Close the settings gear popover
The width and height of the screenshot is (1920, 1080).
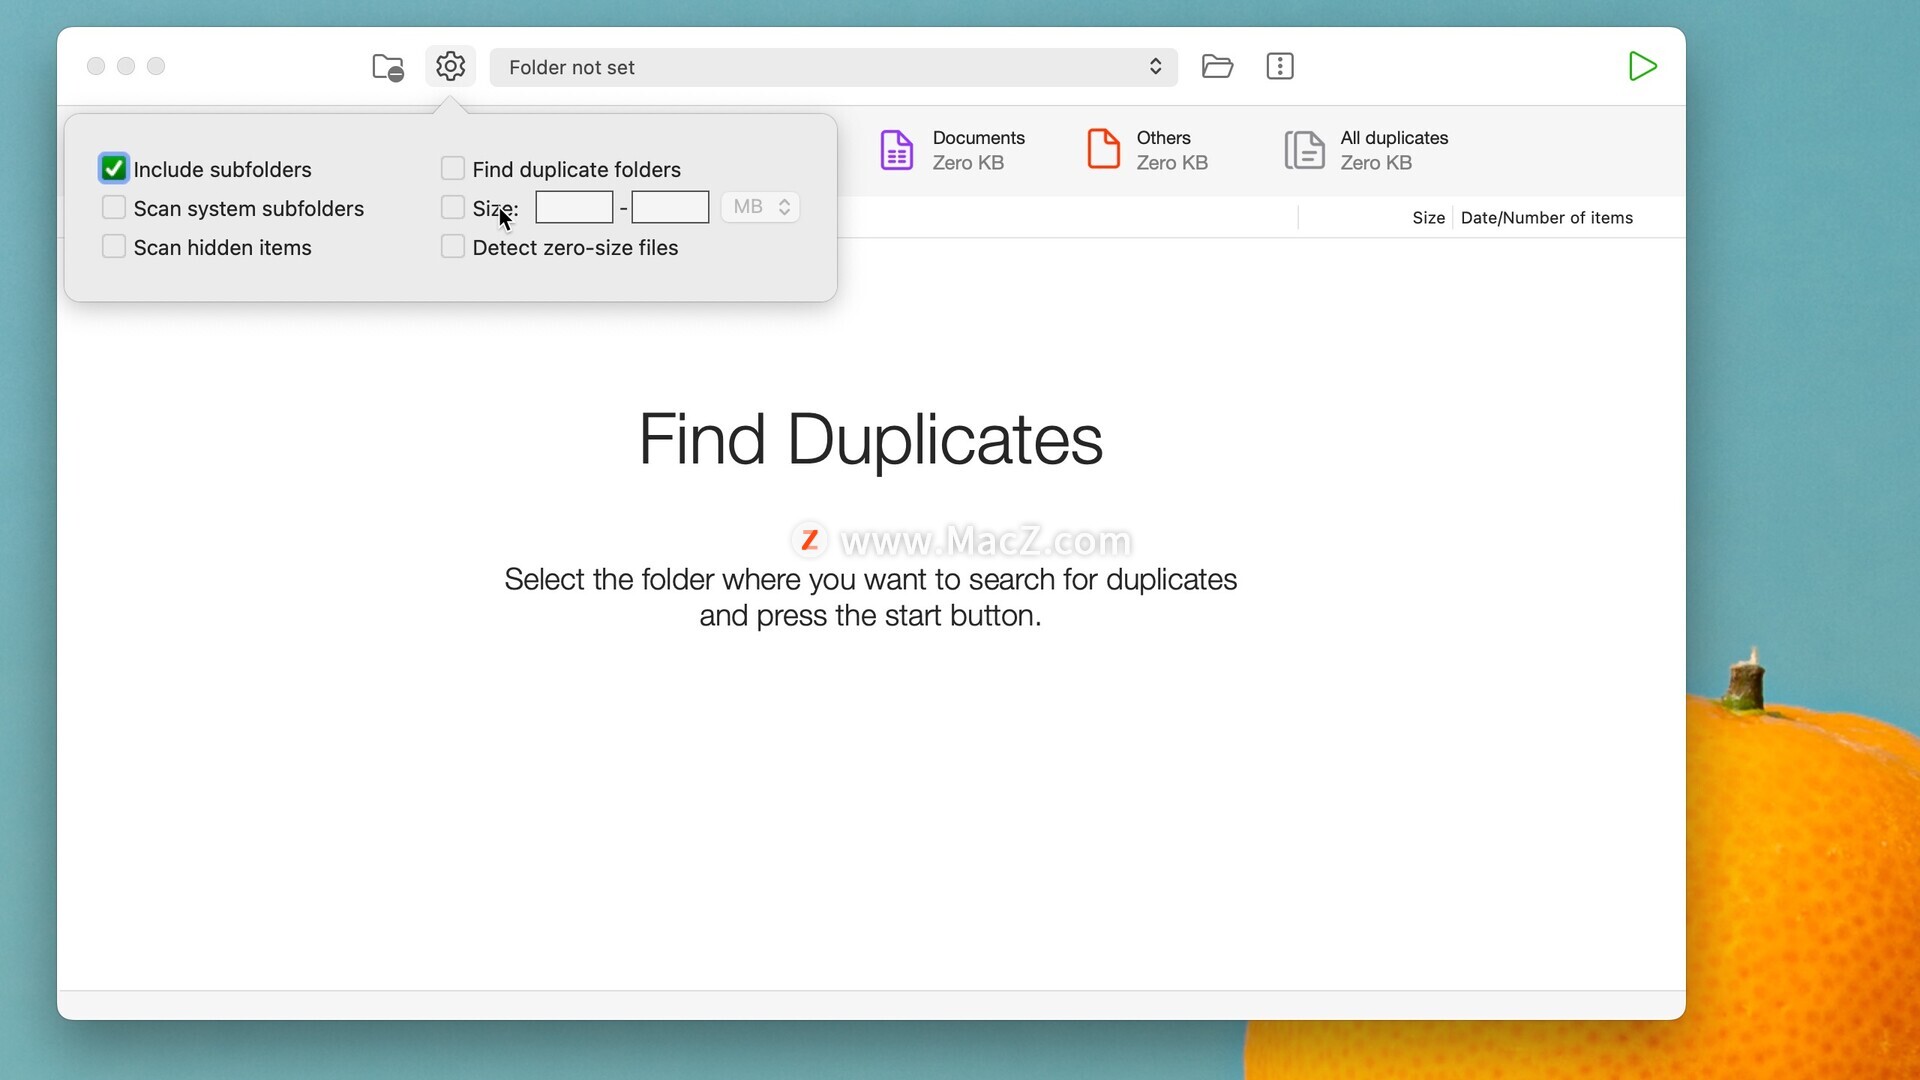(x=450, y=66)
